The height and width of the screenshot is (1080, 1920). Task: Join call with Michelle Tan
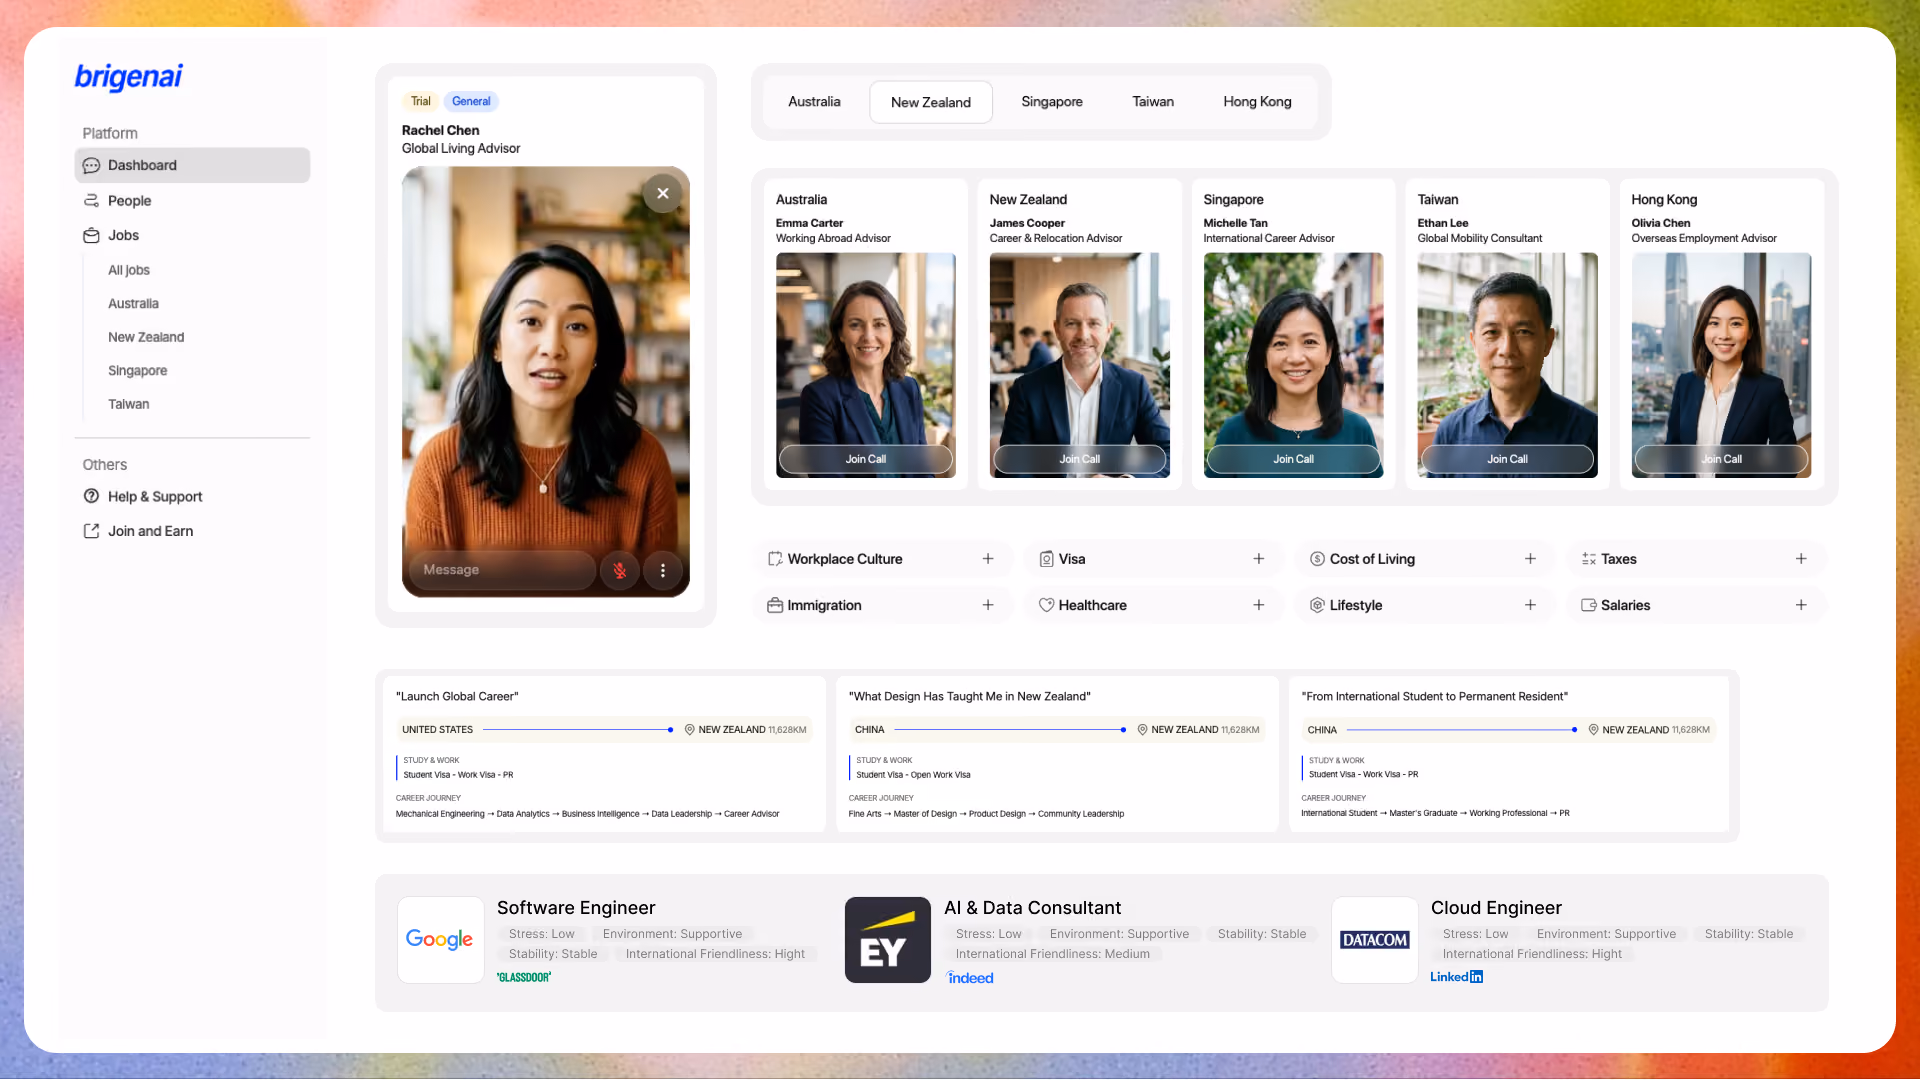click(1294, 459)
